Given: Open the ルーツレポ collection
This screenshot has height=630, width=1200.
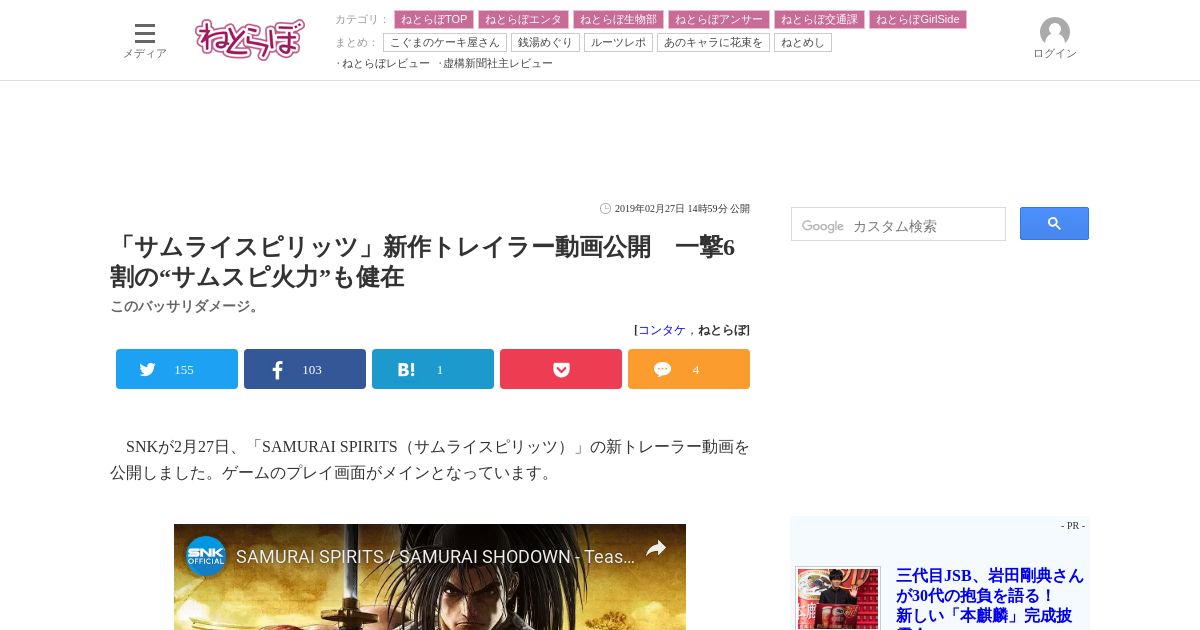Looking at the screenshot, I should coord(618,42).
